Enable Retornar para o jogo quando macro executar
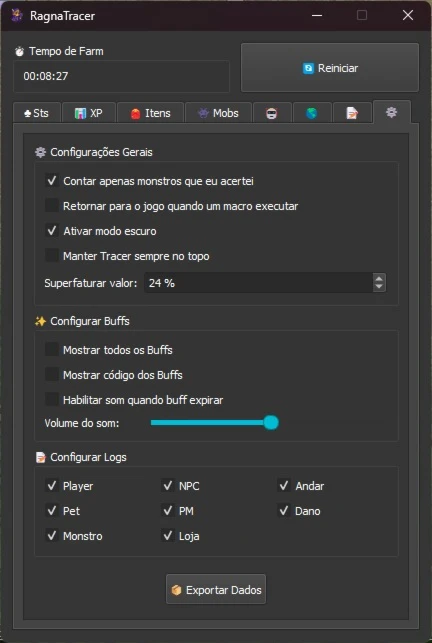This screenshot has width=432, height=643. coord(52,206)
